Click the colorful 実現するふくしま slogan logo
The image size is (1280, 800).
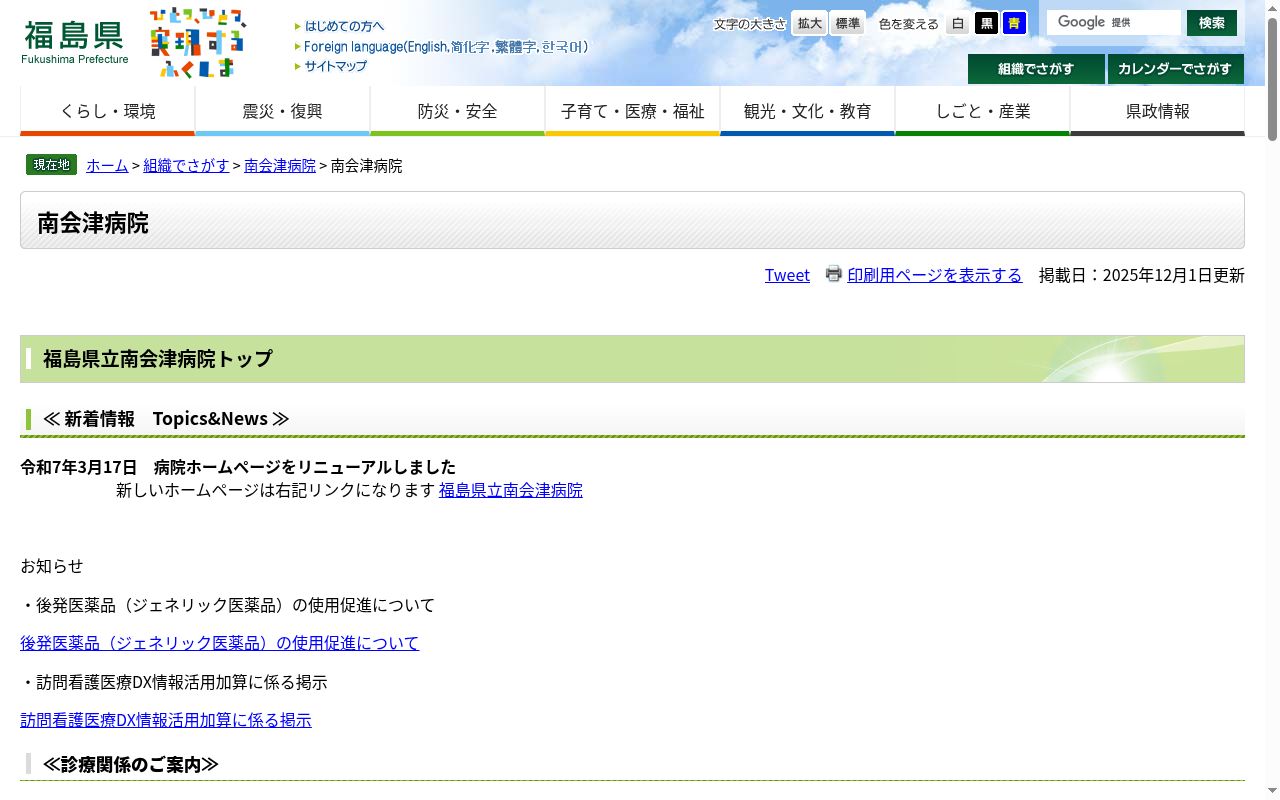pos(198,42)
